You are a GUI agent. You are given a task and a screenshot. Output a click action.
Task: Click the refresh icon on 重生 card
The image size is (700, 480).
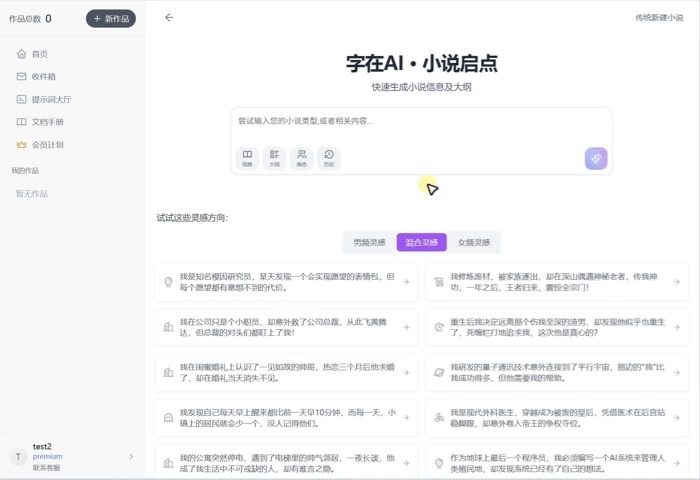click(439, 327)
